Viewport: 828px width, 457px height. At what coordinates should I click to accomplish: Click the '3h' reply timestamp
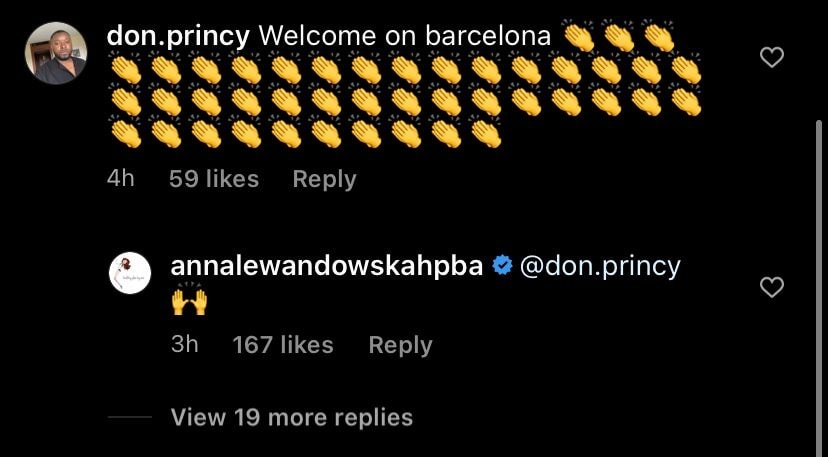click(x=185, y=345)
